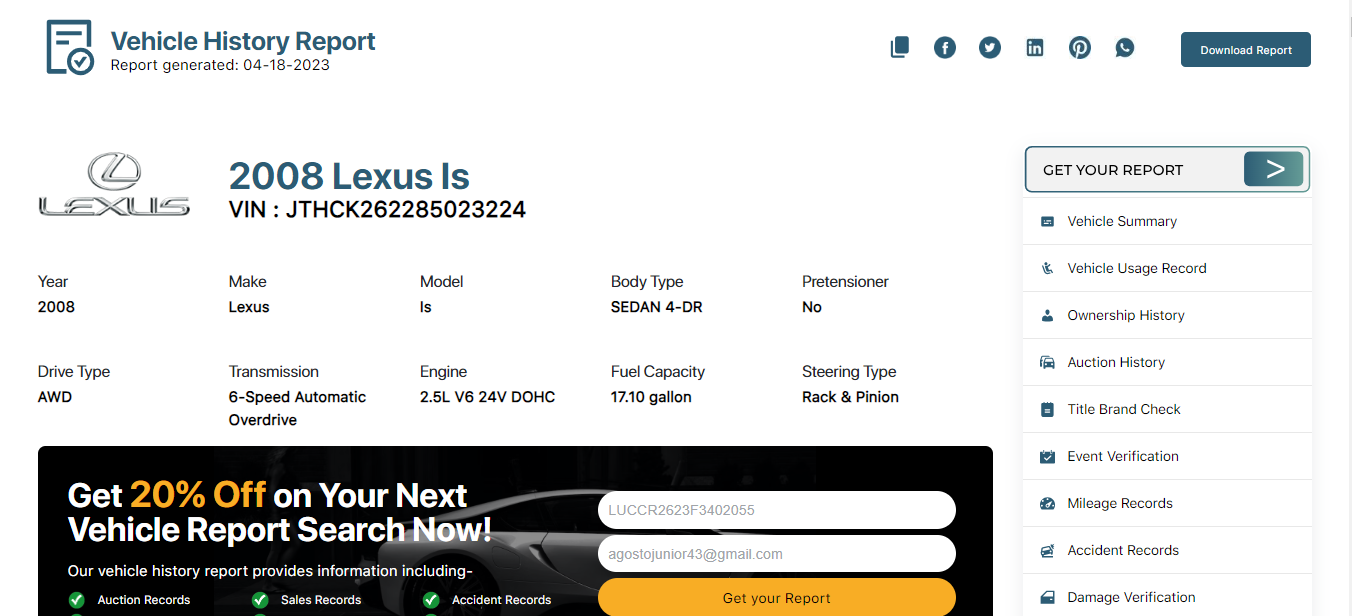The width and height of the screenshot is (1352, 616).
Task: Click the green check beside Auction Records
Action: point(76,600)
